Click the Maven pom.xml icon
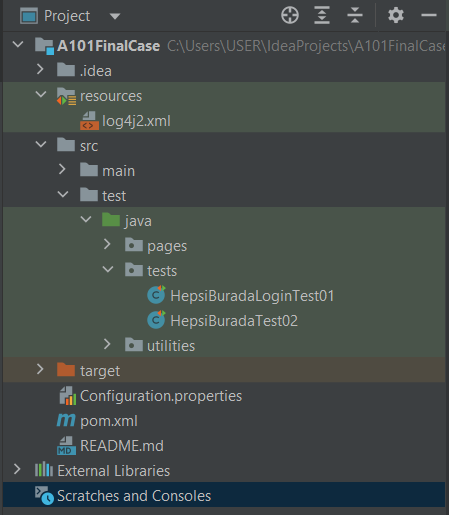 66,420
